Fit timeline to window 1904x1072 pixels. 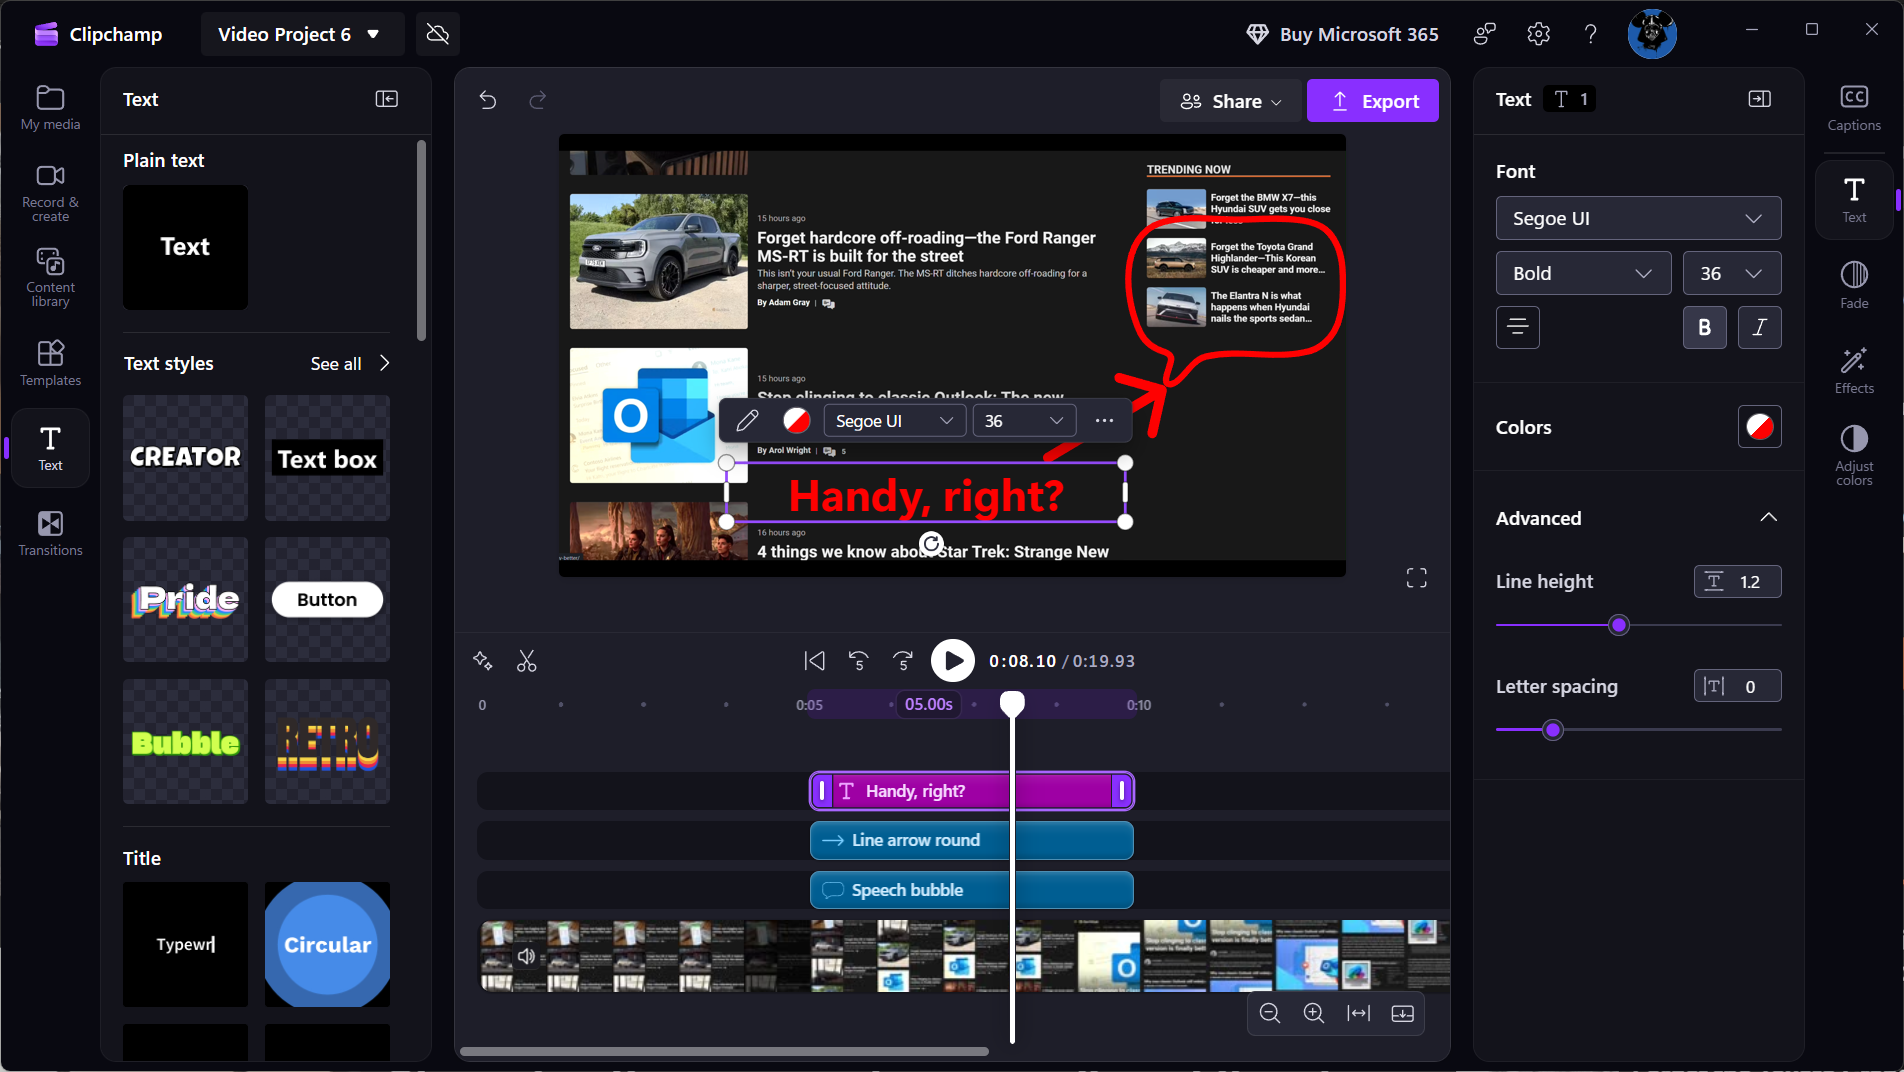tap(1358, 1013)
